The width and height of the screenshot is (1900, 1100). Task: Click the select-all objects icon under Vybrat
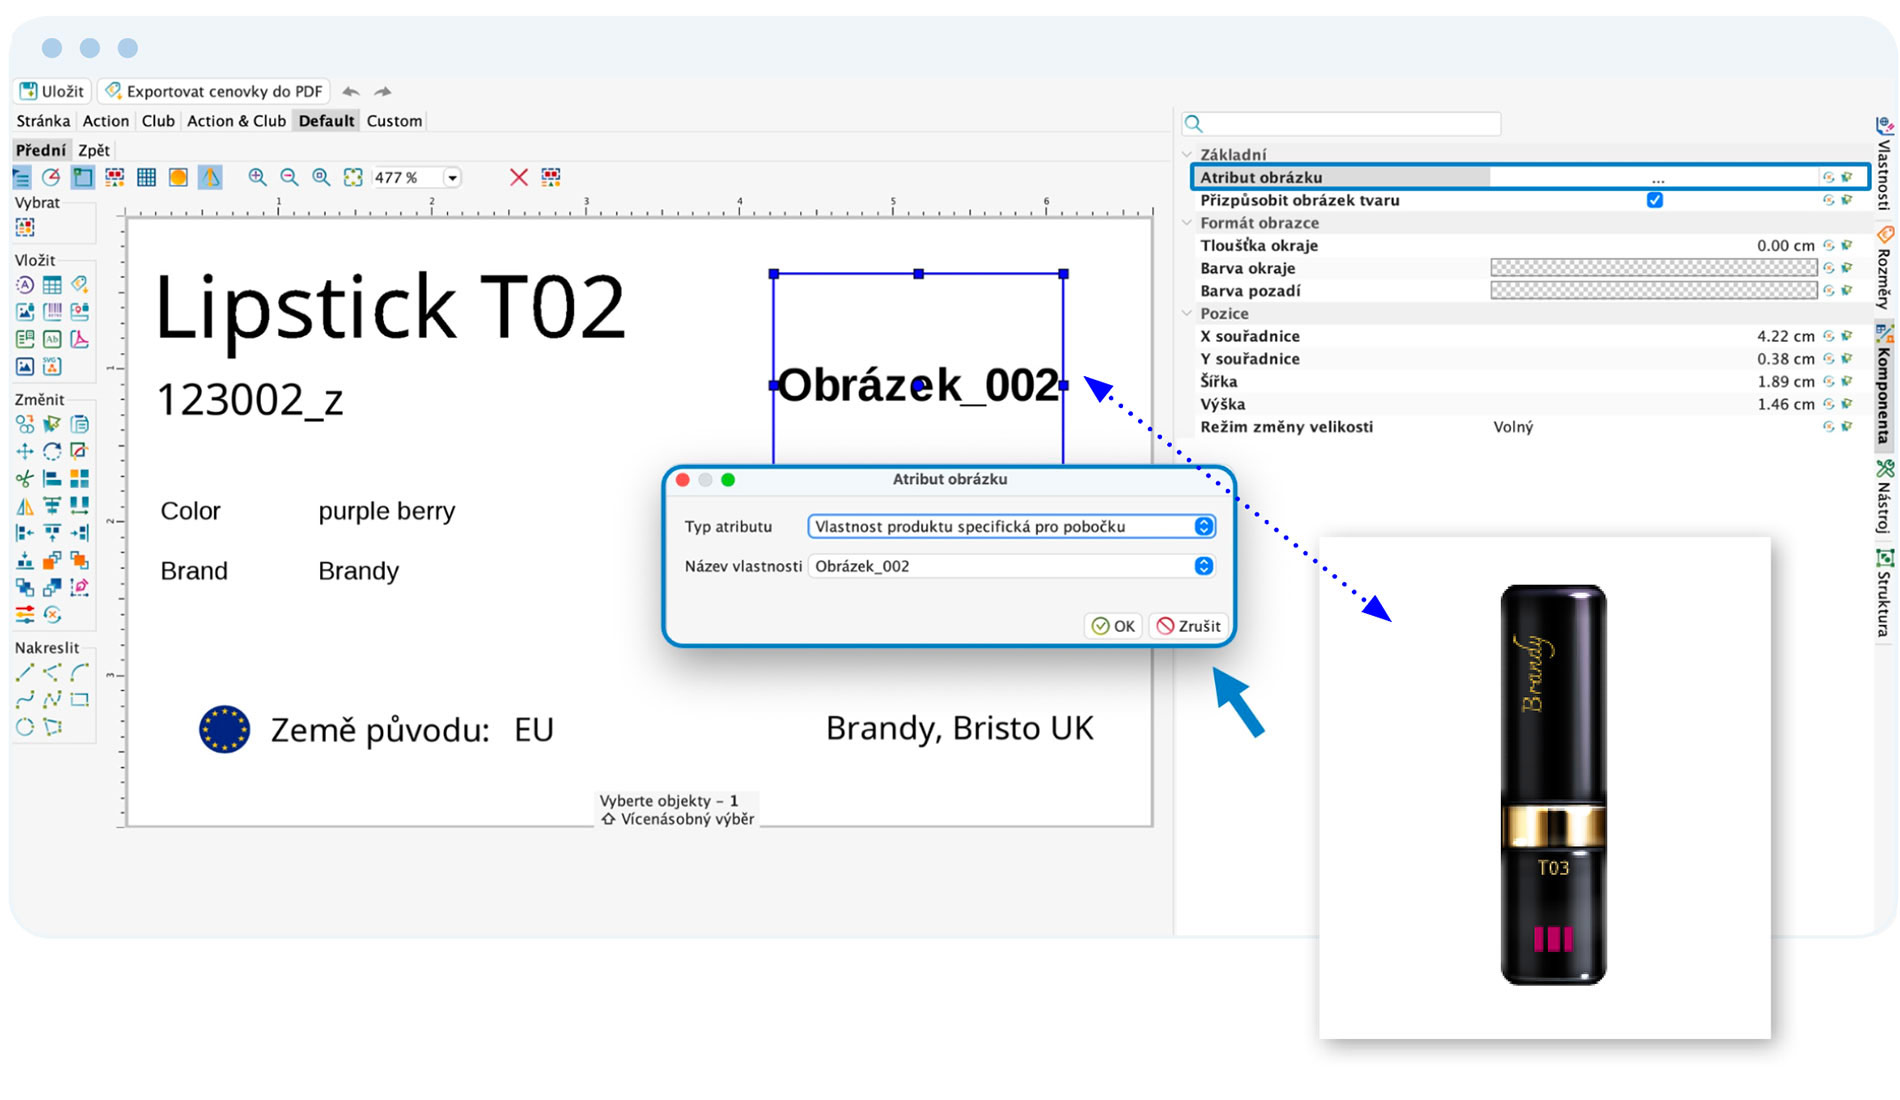pos(25,227)
